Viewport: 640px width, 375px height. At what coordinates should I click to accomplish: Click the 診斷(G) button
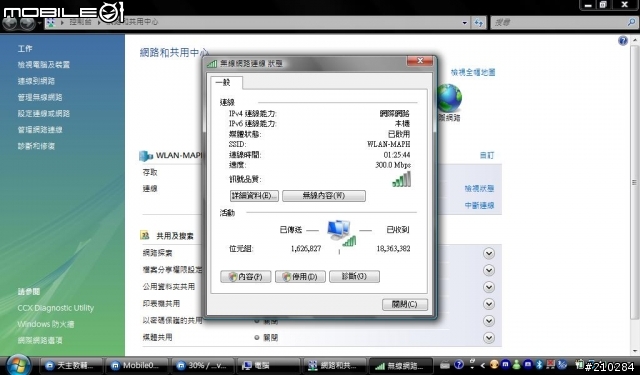tap(354, 277)
